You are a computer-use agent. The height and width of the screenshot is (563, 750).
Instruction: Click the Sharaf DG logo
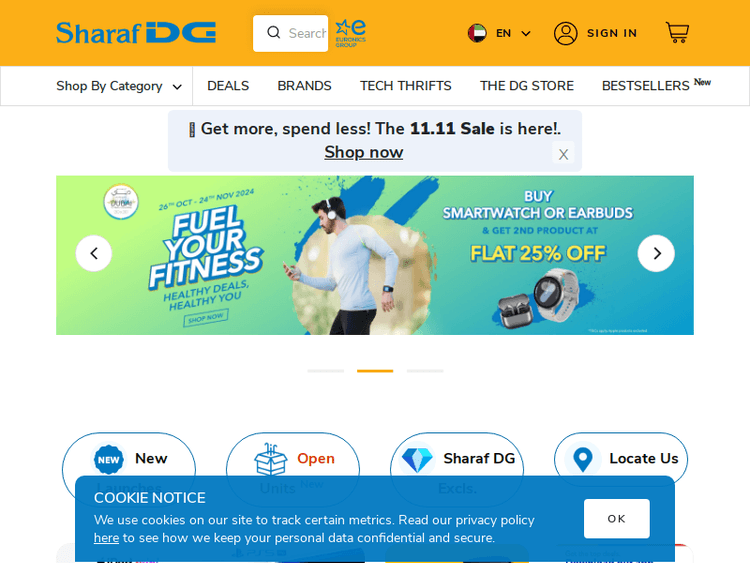[x=136, y=33]
